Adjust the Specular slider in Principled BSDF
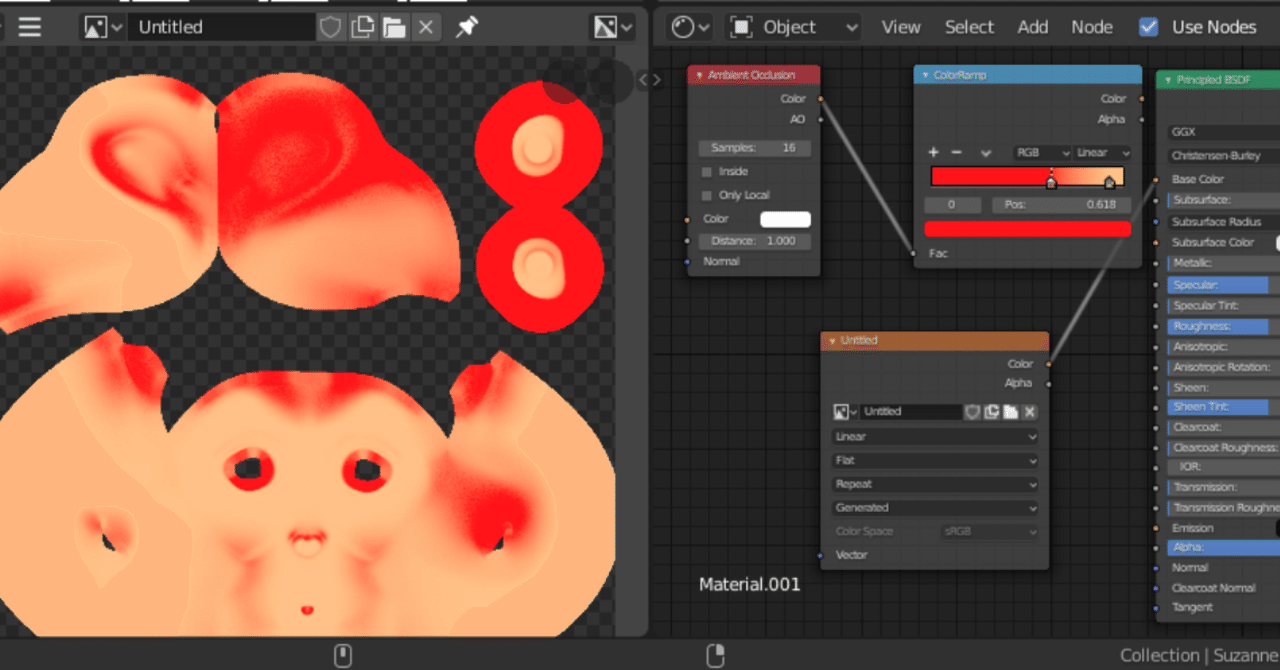 tap(1224, 285)
